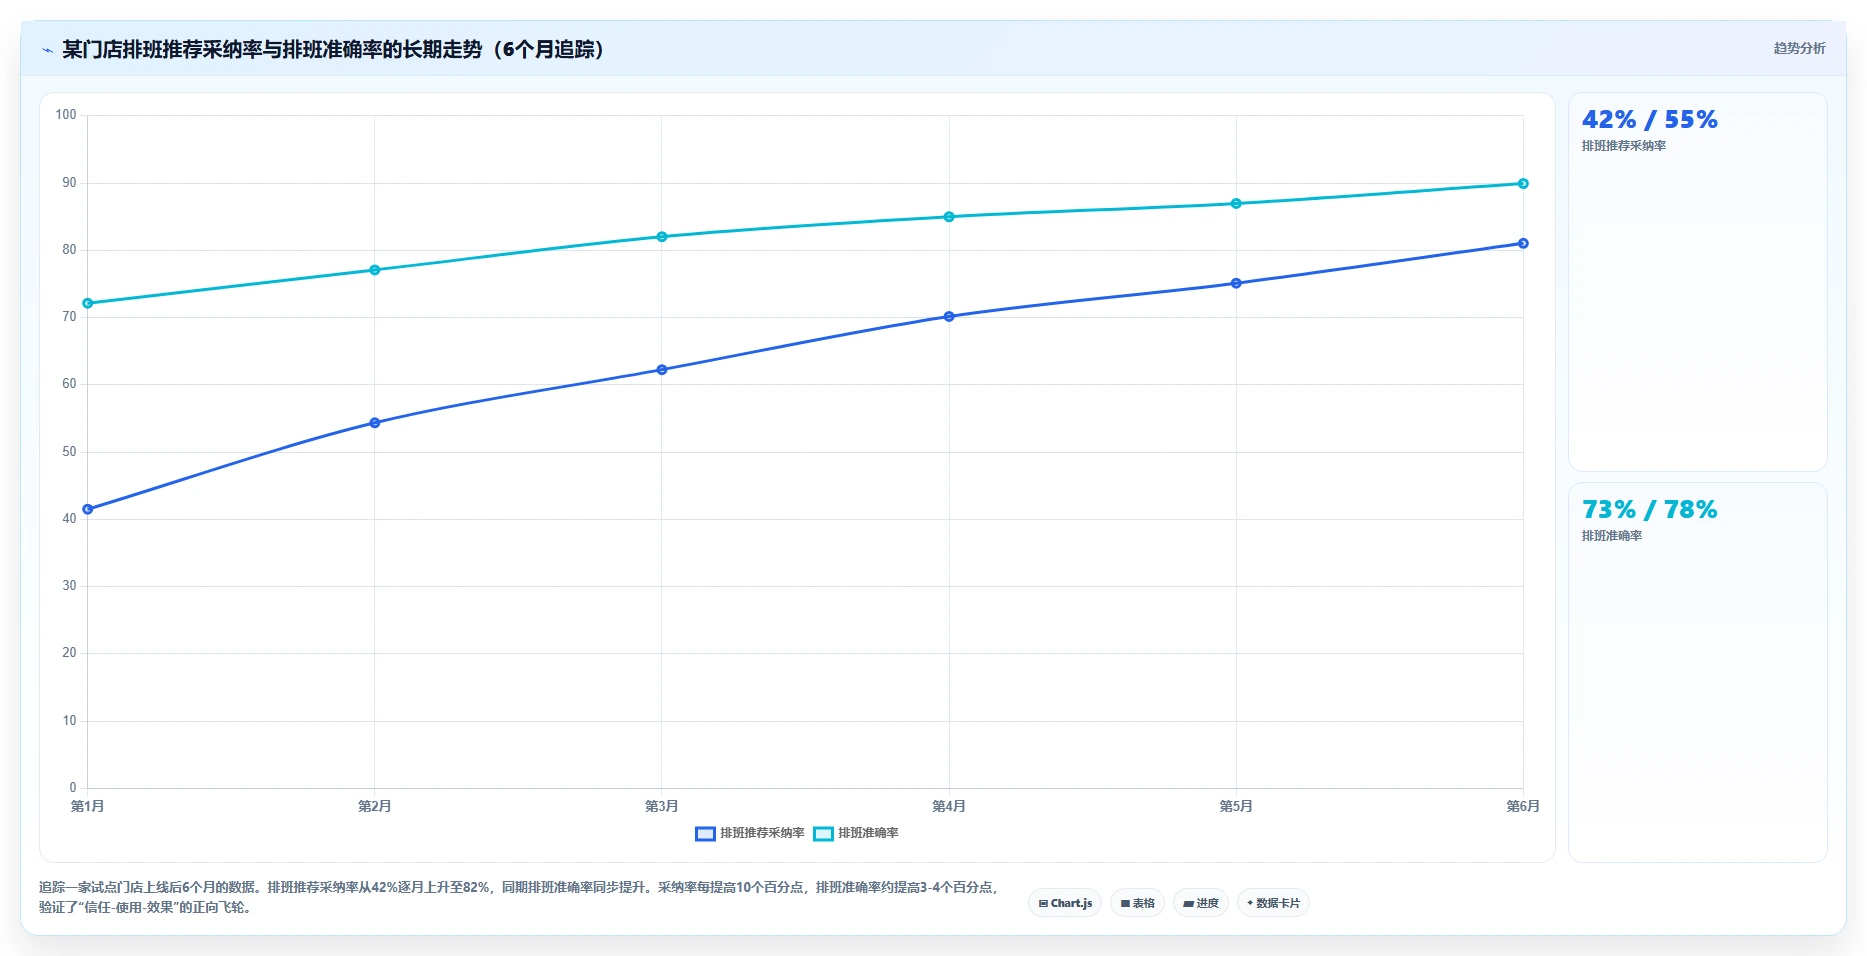The width and height of the screenshot is (1867, 956).
Task: Click the accuracy point for 第6月
Action: pyautogui.click(x=1523, y=184)
